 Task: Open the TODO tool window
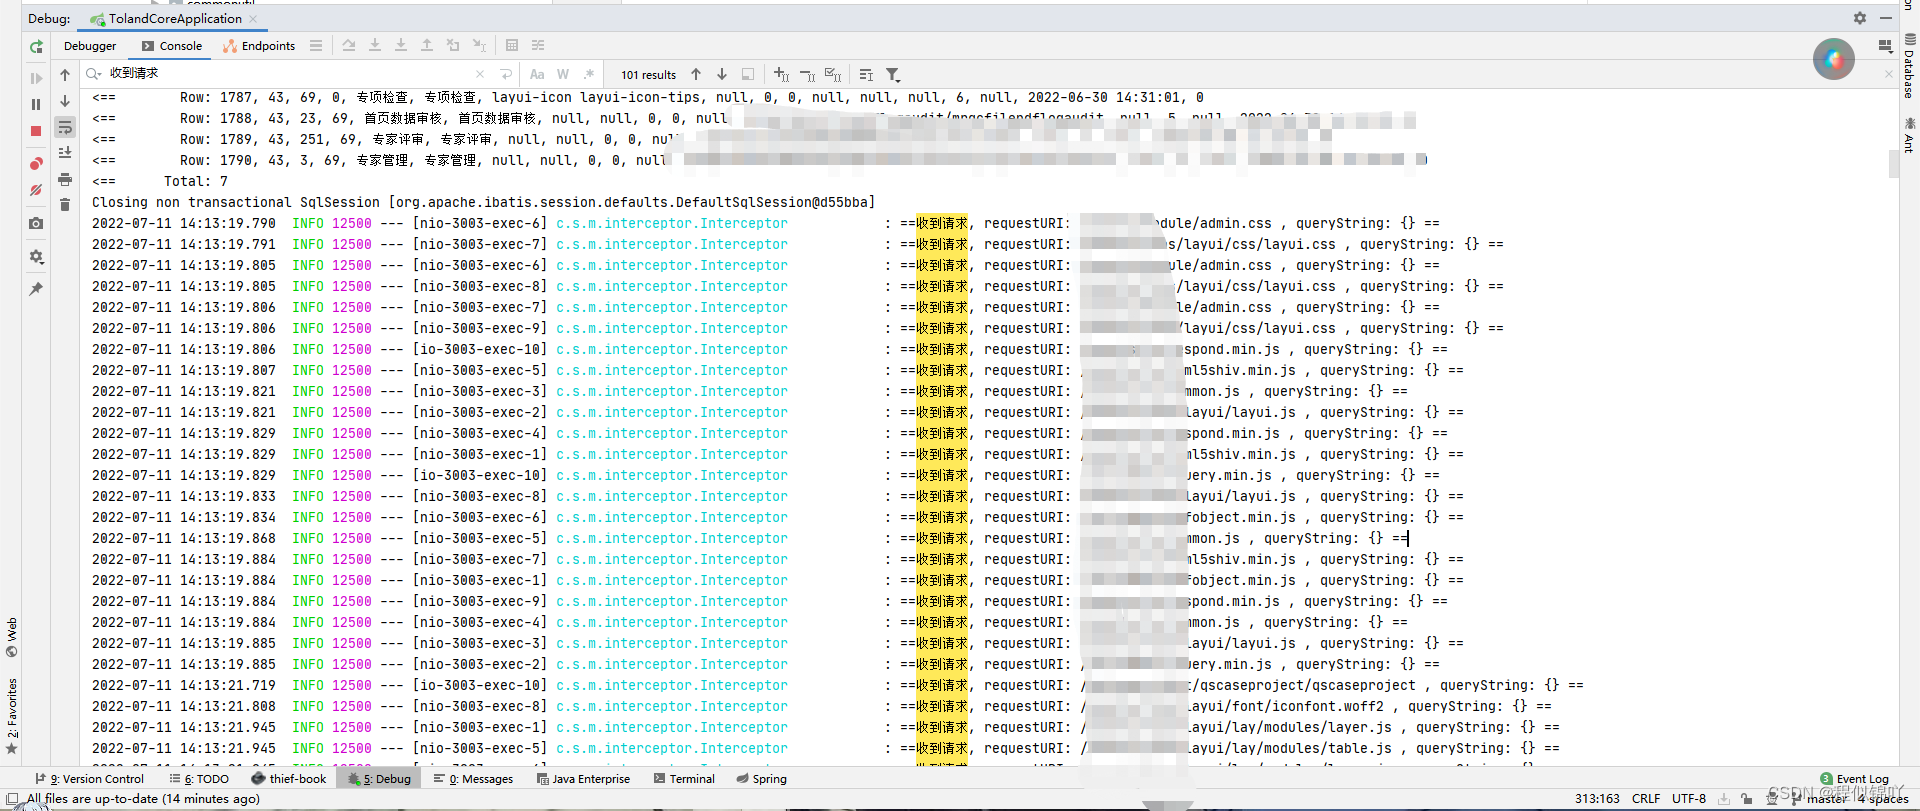pos(199,779)
